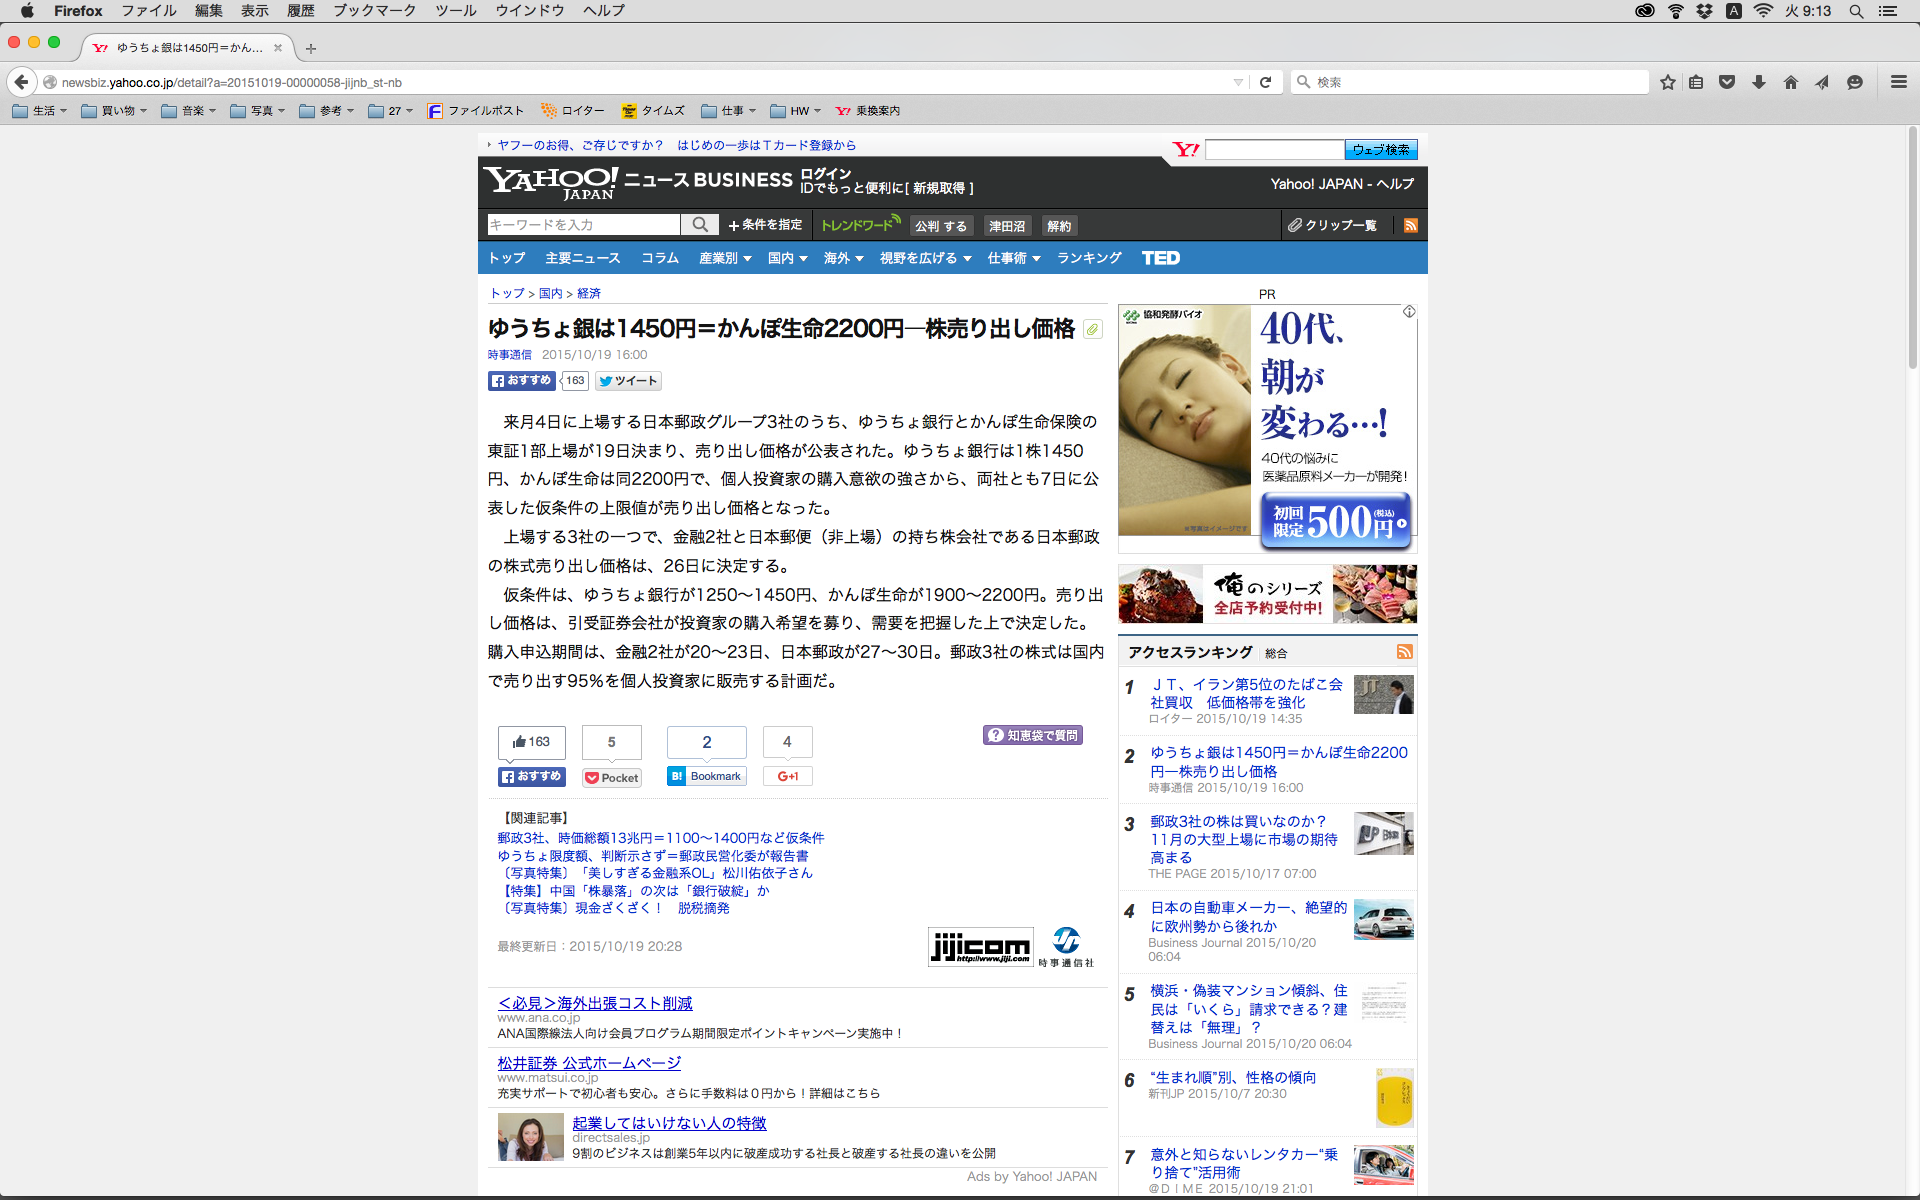Go to Firefox home page icon
1920x1200 pixels.
[1790, 82]
